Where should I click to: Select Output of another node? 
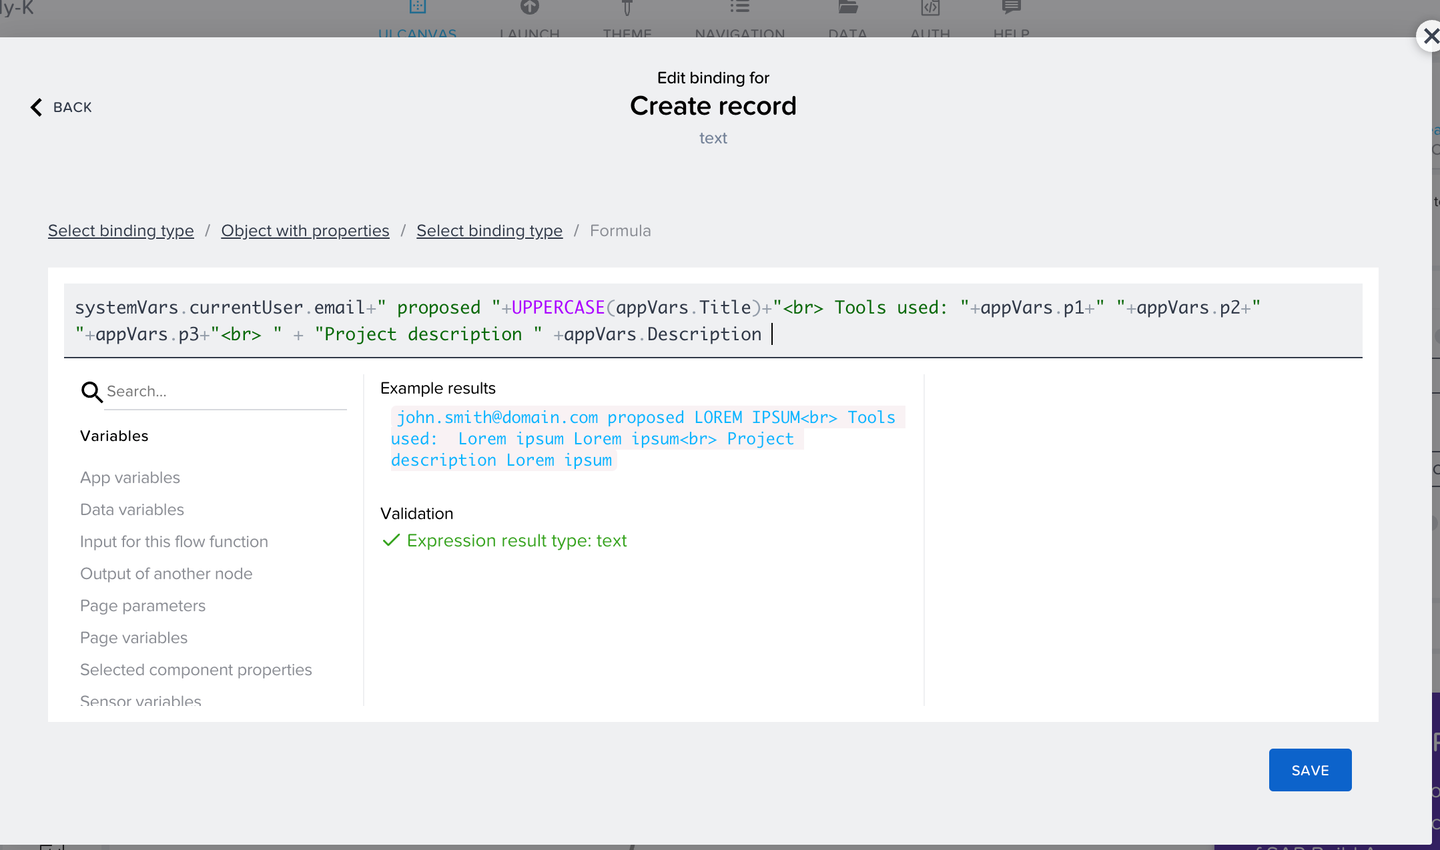click(166, 574)
